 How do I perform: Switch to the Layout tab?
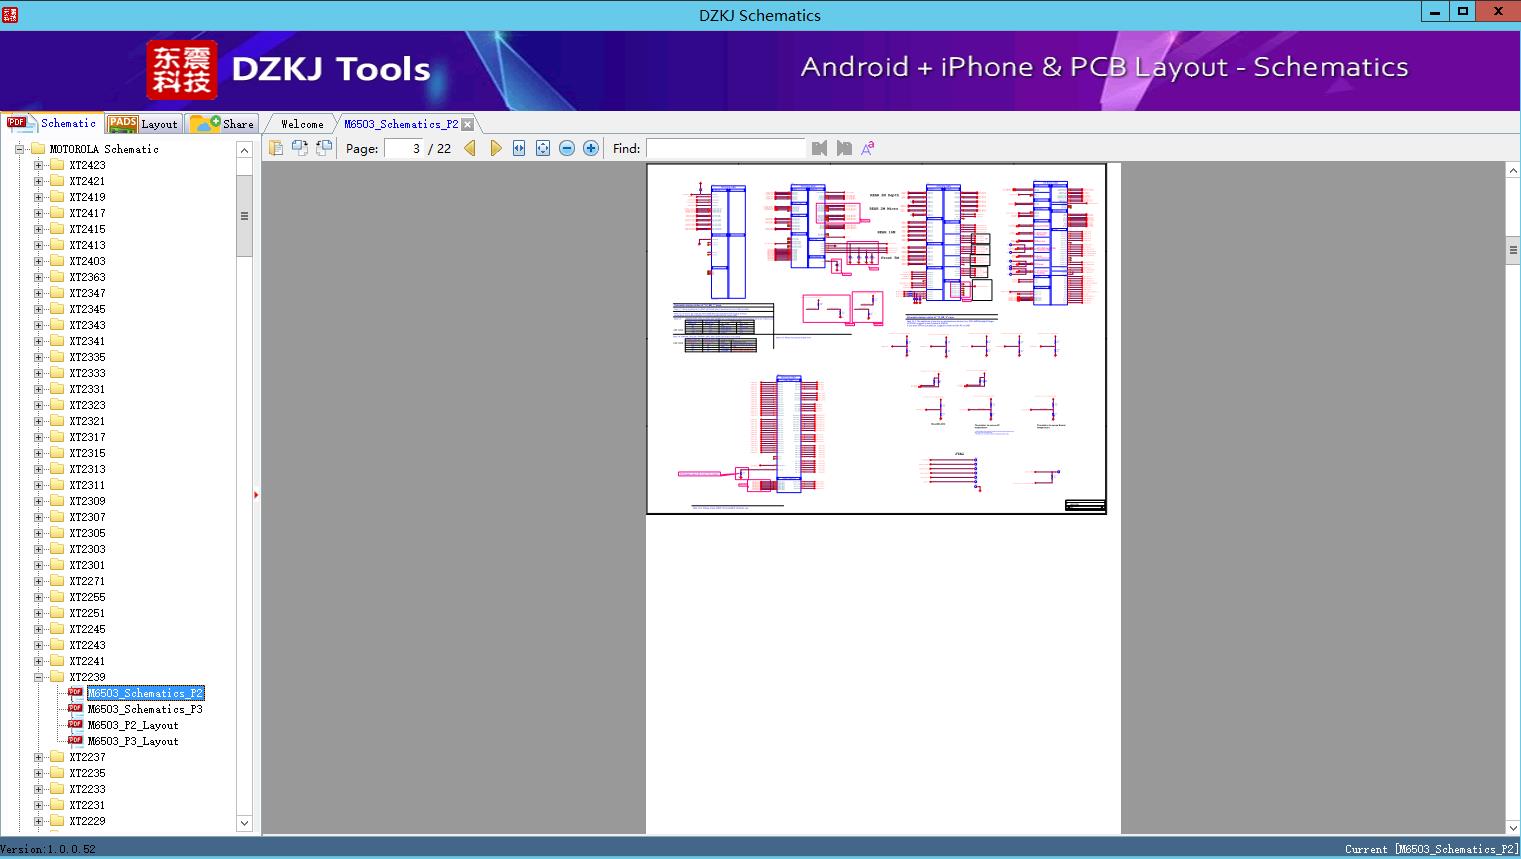point(143,124)
